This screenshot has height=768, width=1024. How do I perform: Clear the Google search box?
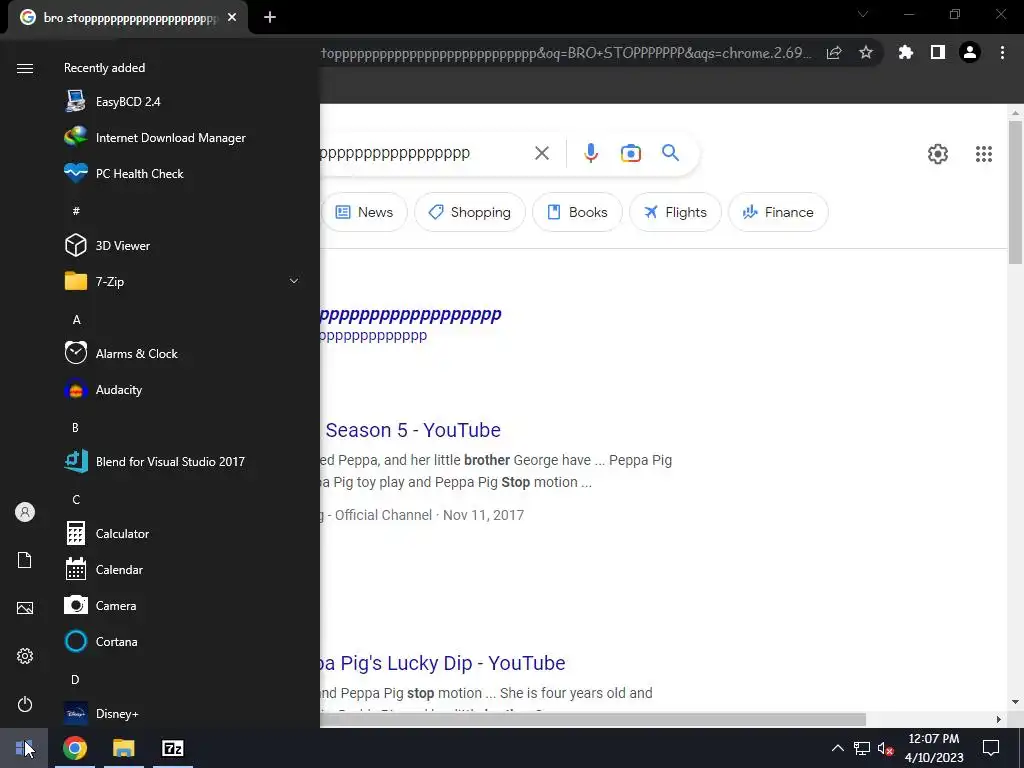542,153
